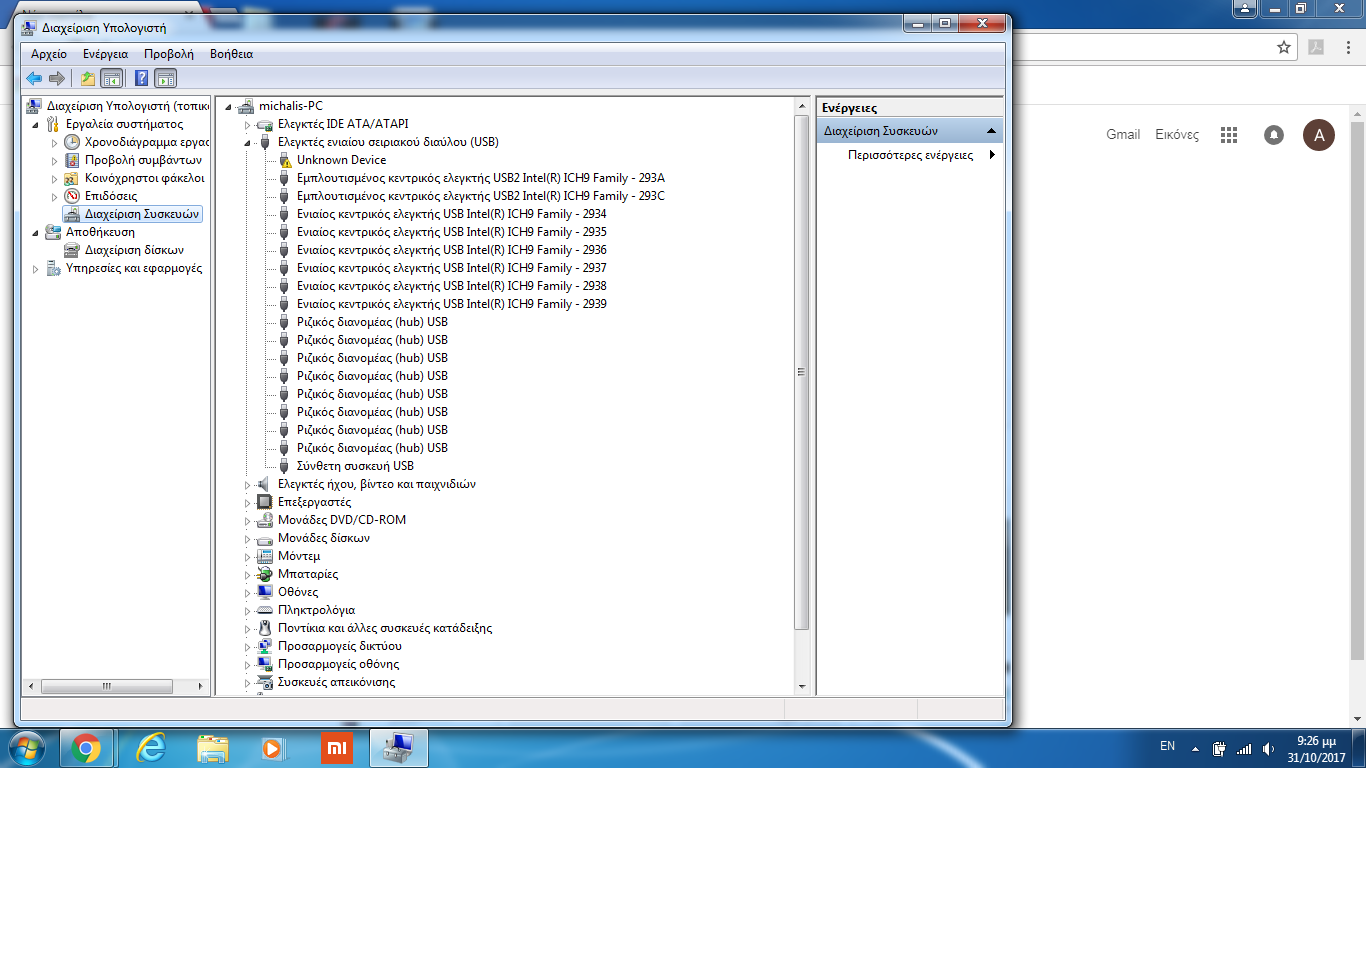Click the blue Help question-mark toolbar icon

(x=141, y=78)
